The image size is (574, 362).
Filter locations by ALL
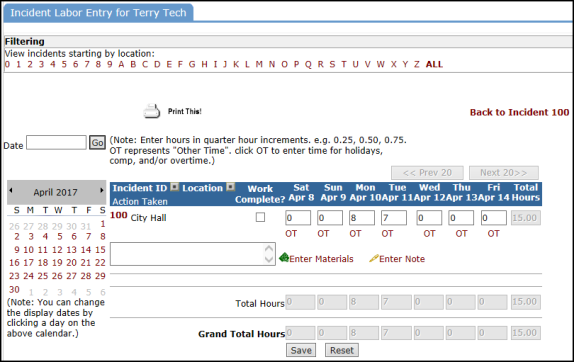pyautogui.click(x=434, y=64)
